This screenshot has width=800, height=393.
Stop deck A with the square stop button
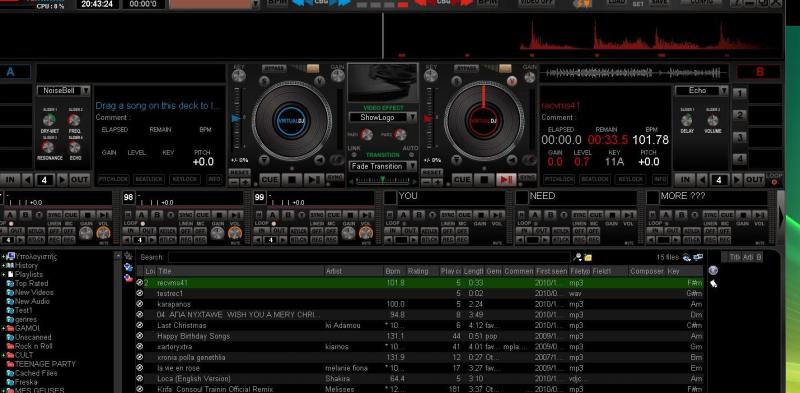click(x=292, y=180)
